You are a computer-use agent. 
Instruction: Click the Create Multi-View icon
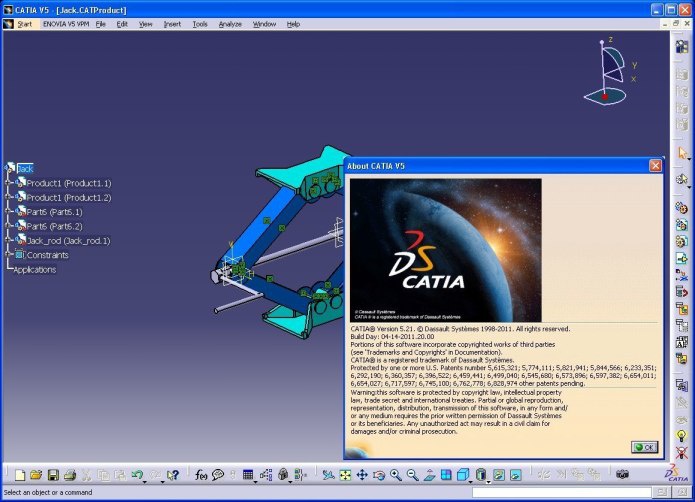click(x=446, y=475)
